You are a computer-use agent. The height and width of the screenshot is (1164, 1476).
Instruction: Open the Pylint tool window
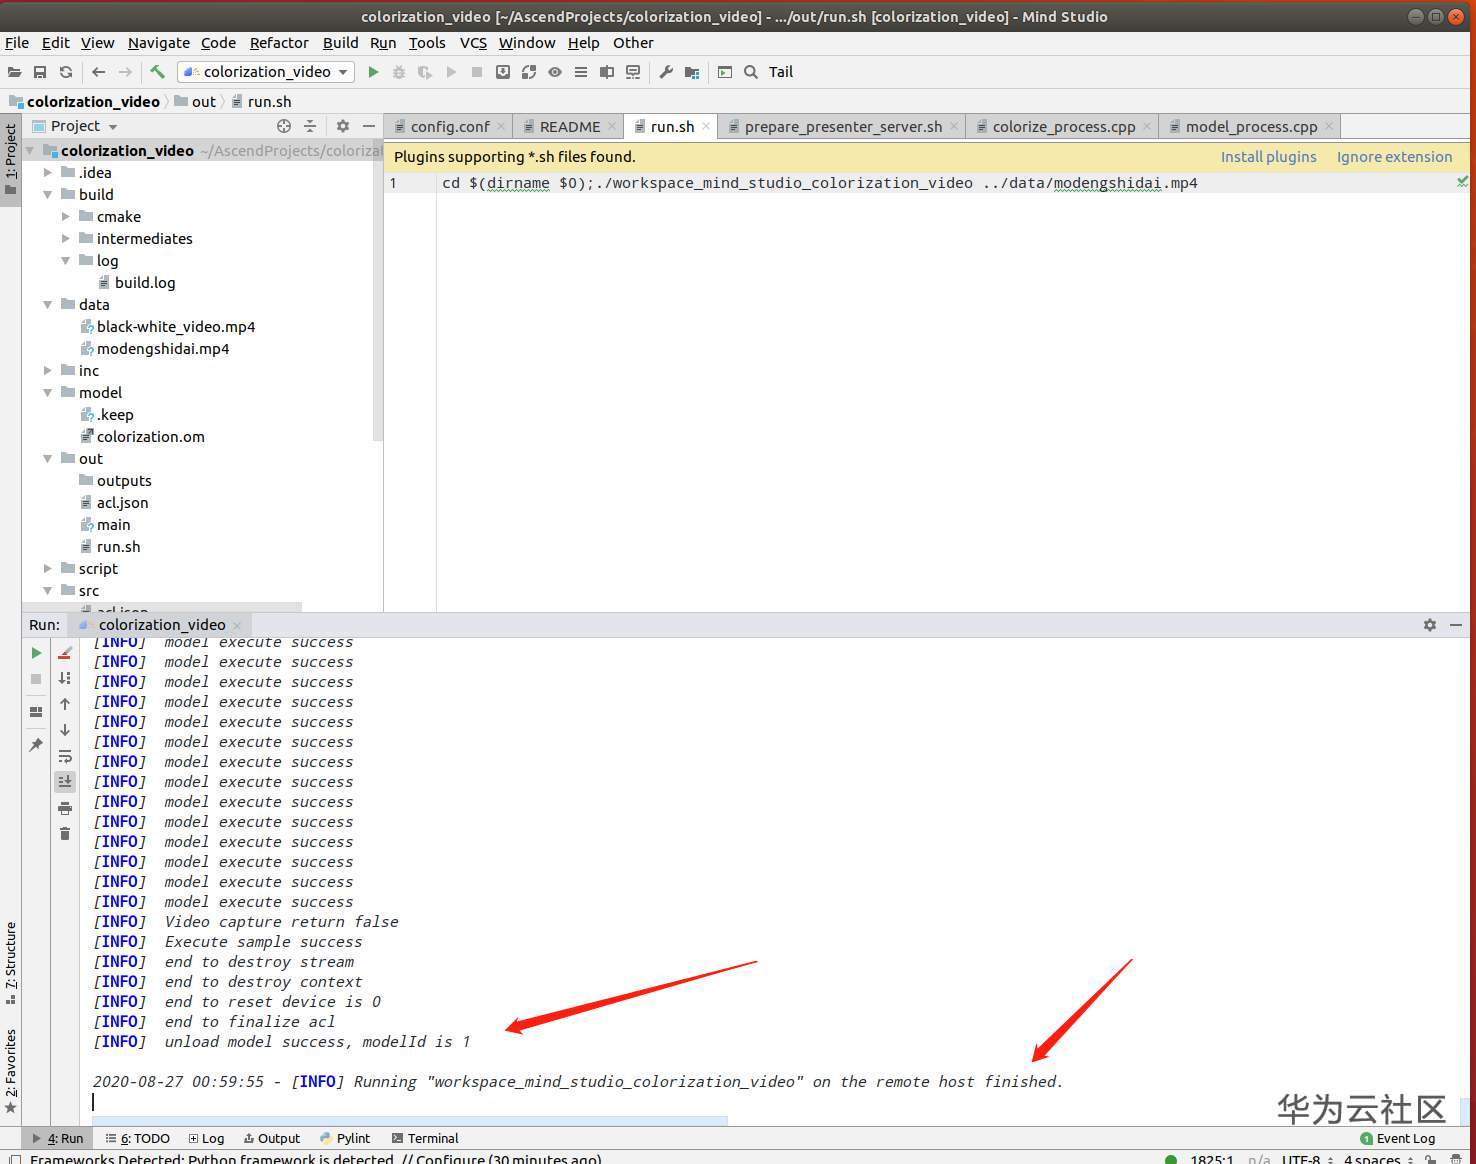point(345,1138)
